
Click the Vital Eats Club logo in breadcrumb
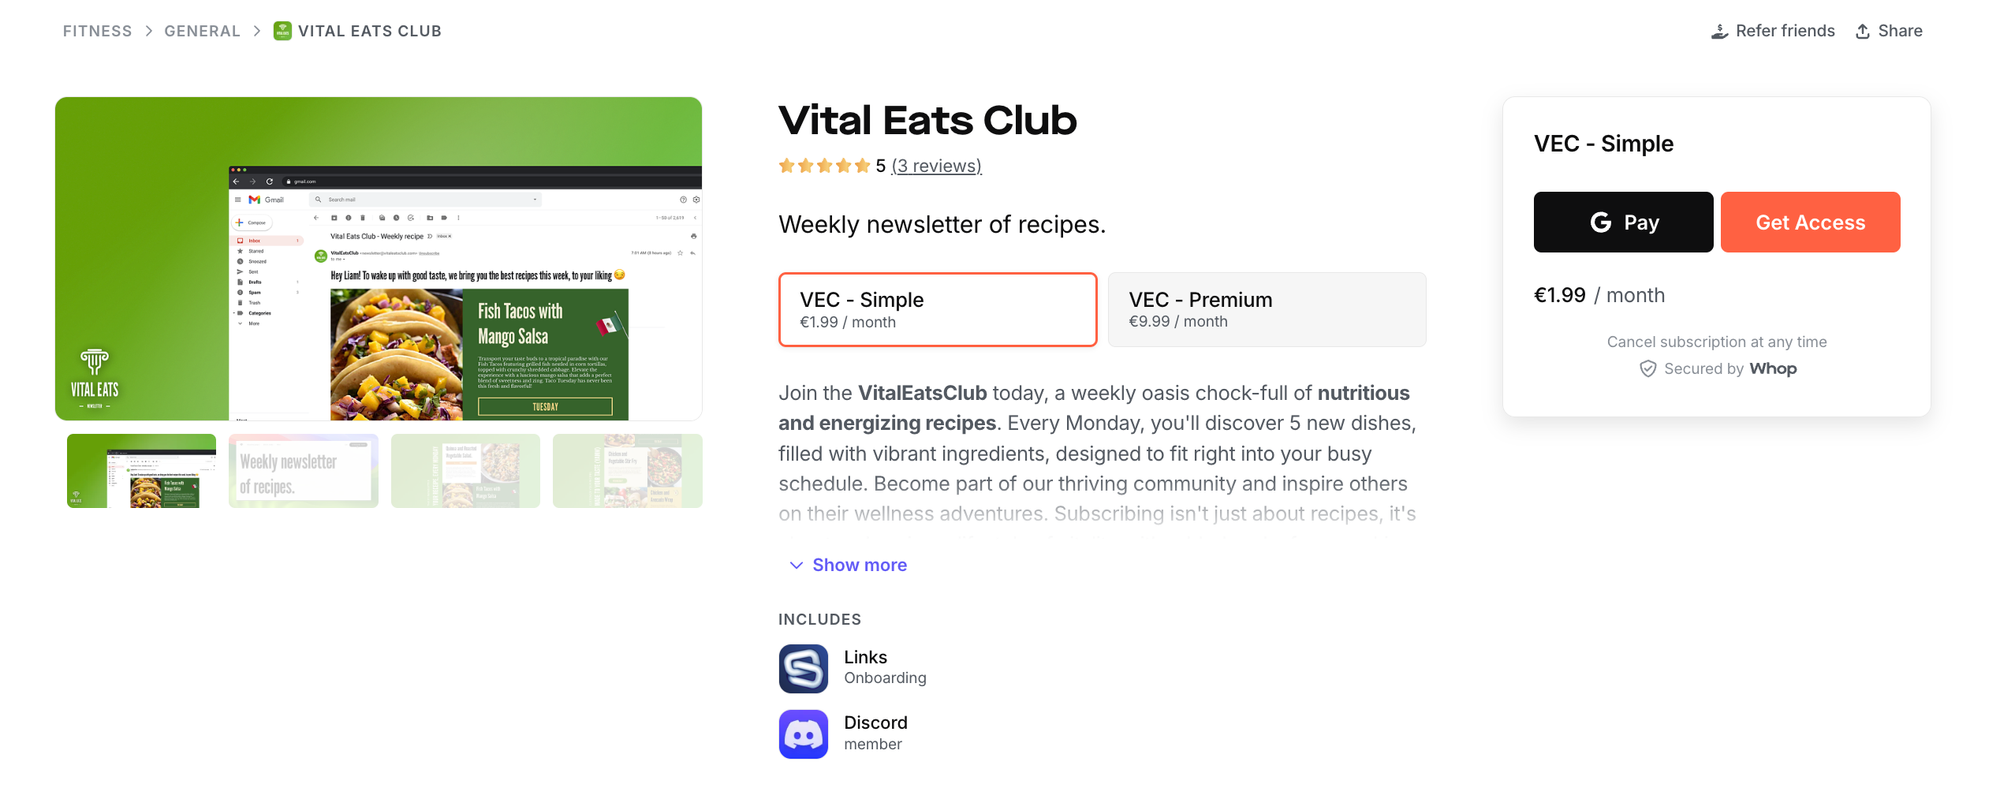282,31
